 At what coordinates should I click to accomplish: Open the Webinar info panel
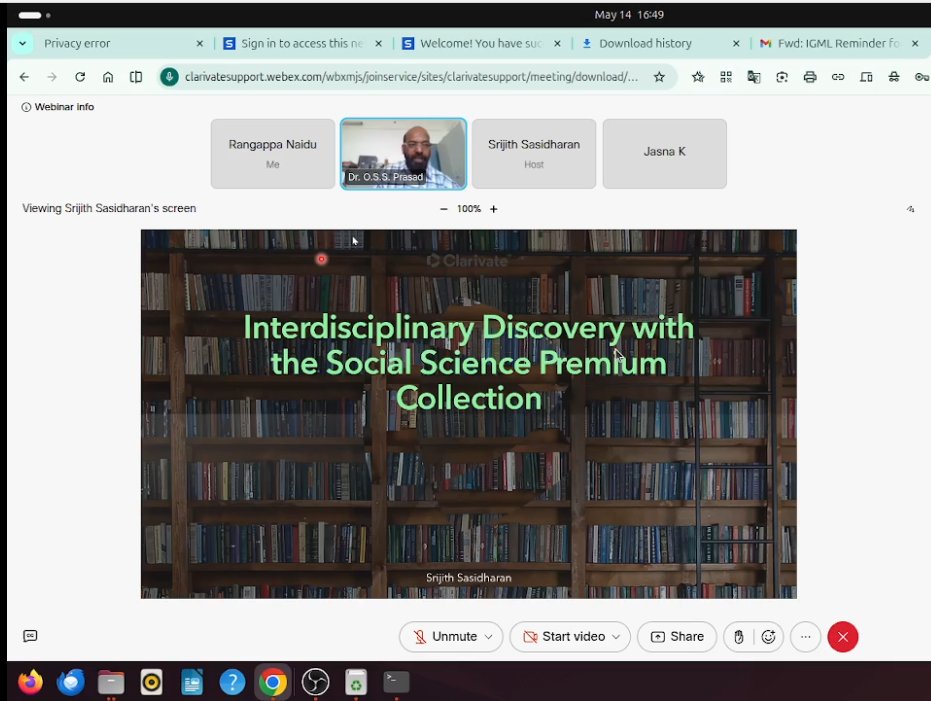58,107
